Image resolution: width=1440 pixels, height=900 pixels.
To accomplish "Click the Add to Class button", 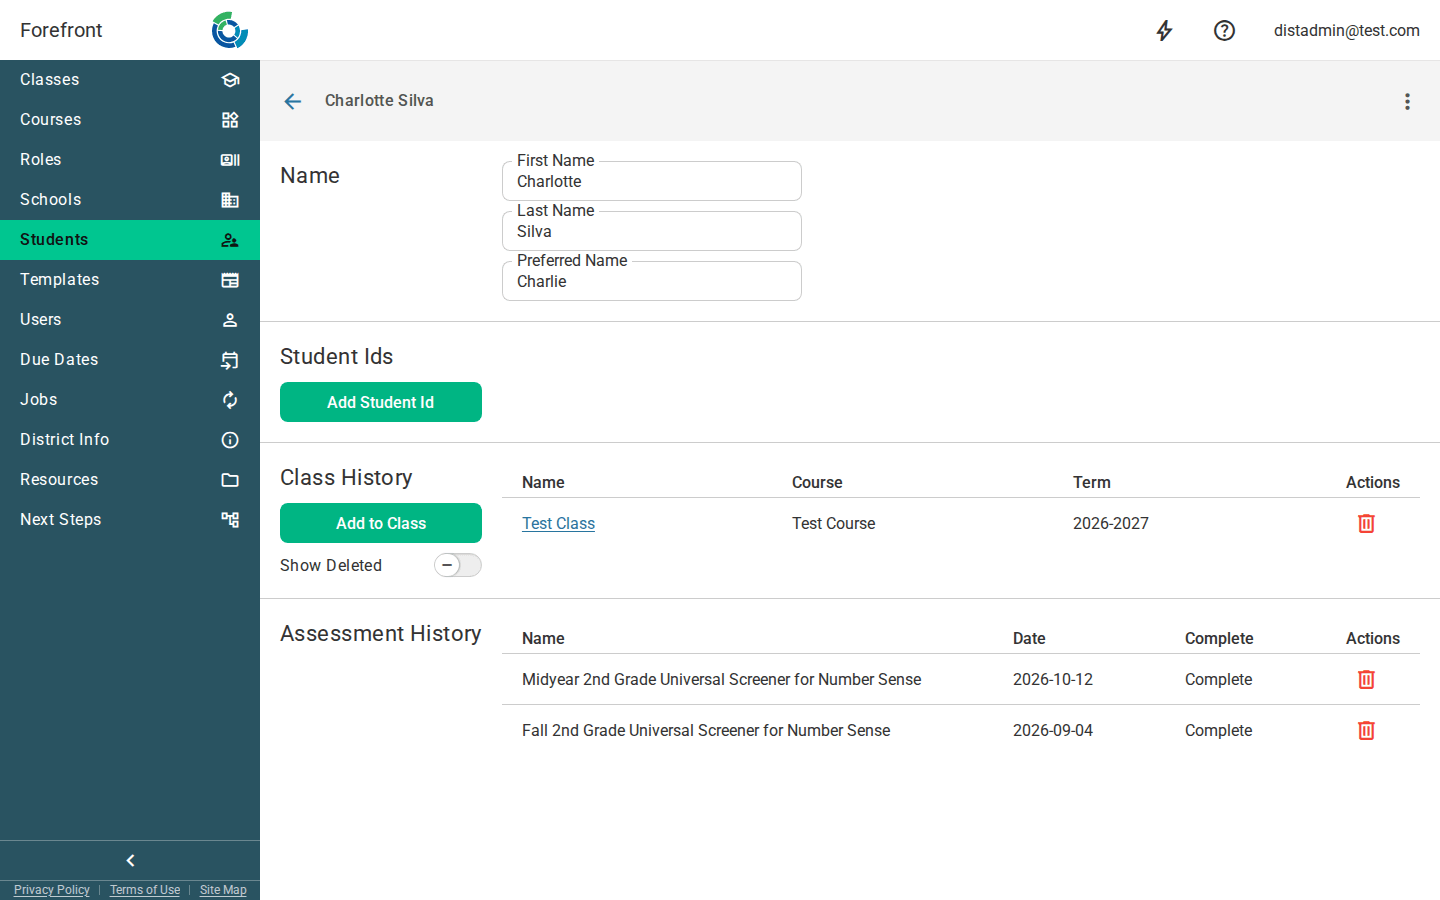I will (x=381, y=523).
